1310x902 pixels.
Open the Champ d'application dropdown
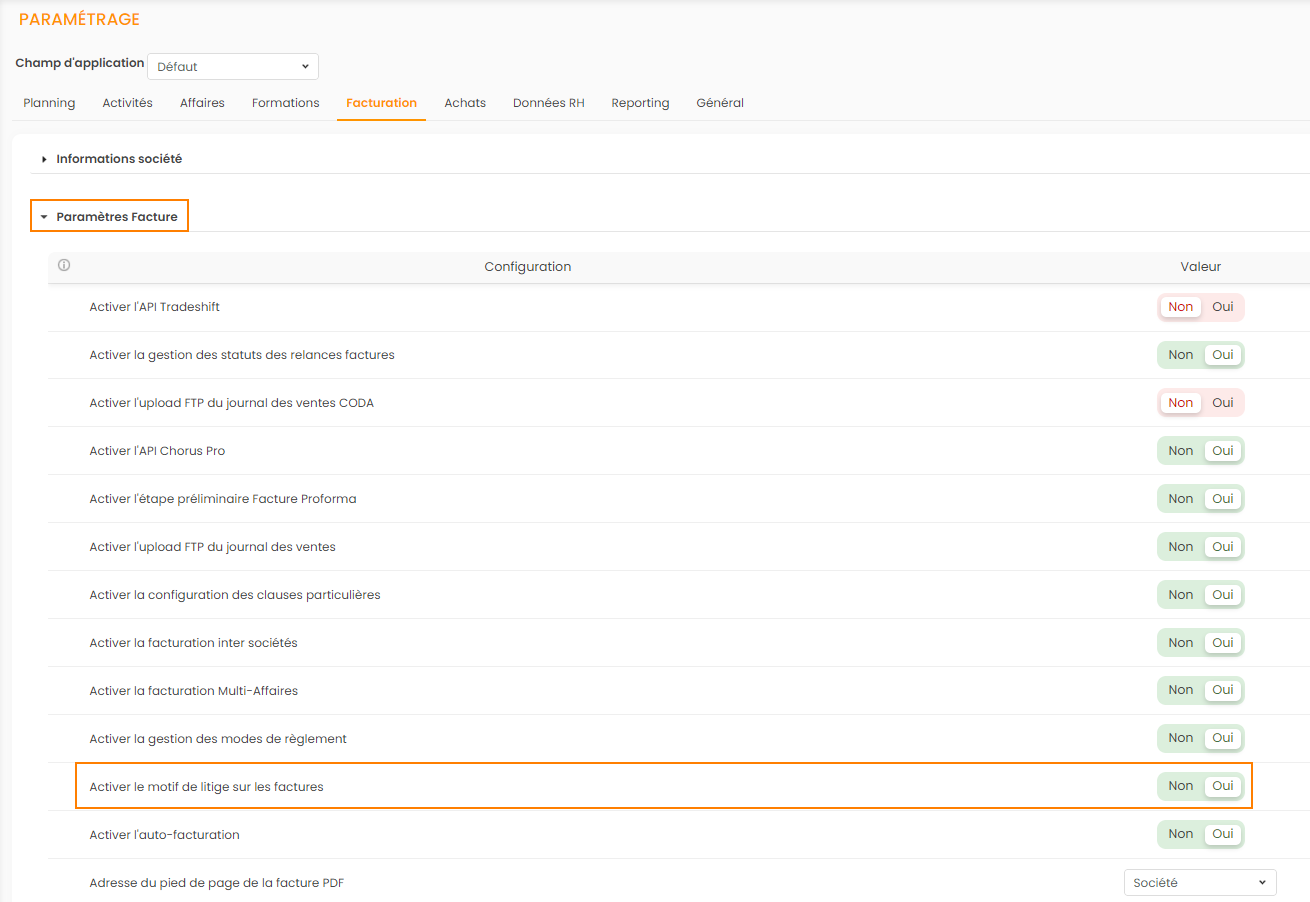click(x=233, y=67)
